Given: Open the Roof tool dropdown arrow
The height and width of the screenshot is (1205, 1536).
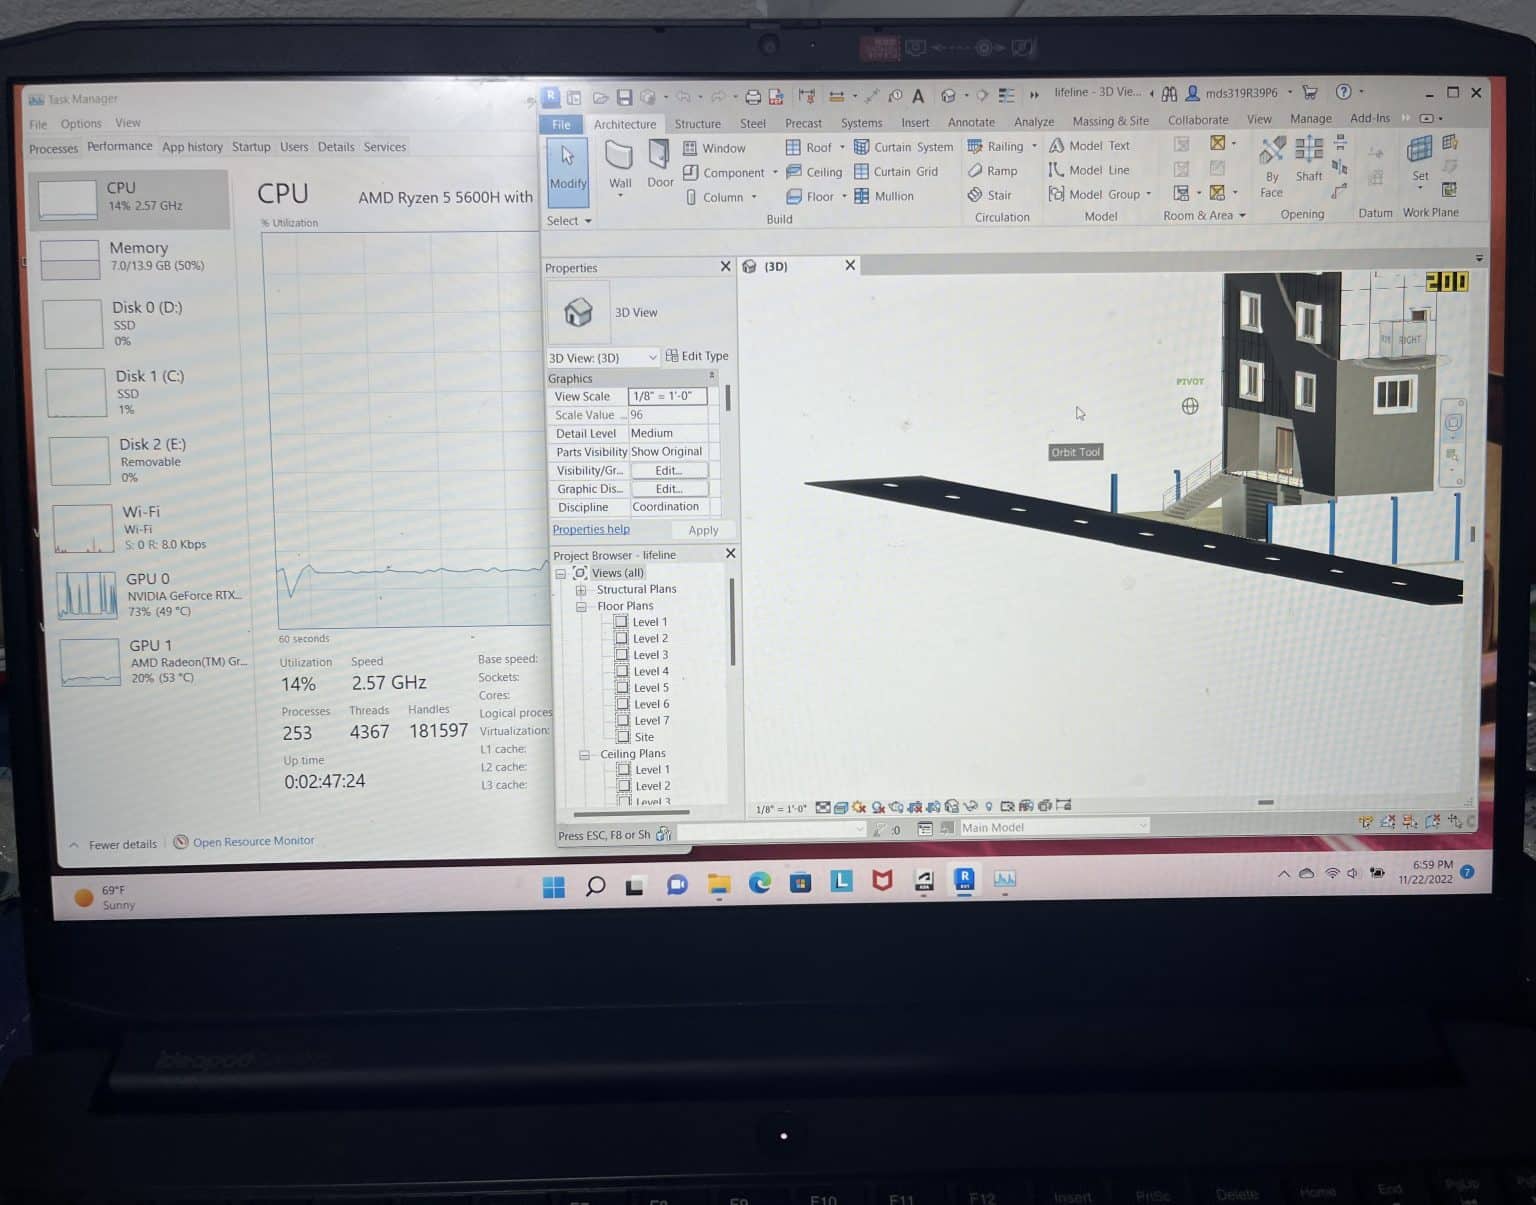Looking at the screenshot, I should (x=843, y=146).
